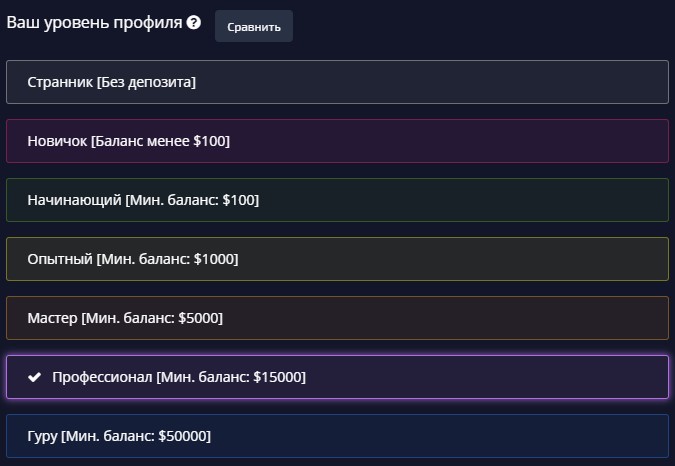Open the profile level help tooltip icon
The width and height of the screenshot is (675, 466).
tap(194, 23)
